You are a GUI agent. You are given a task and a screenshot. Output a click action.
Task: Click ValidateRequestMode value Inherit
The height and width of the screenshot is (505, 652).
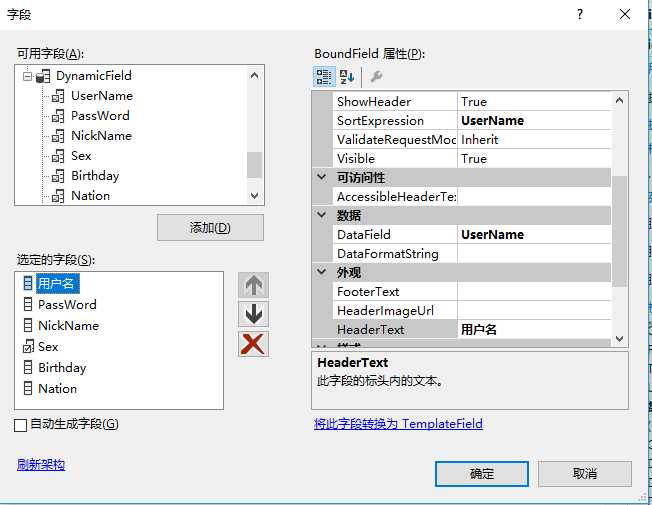(x=534, y=140)
